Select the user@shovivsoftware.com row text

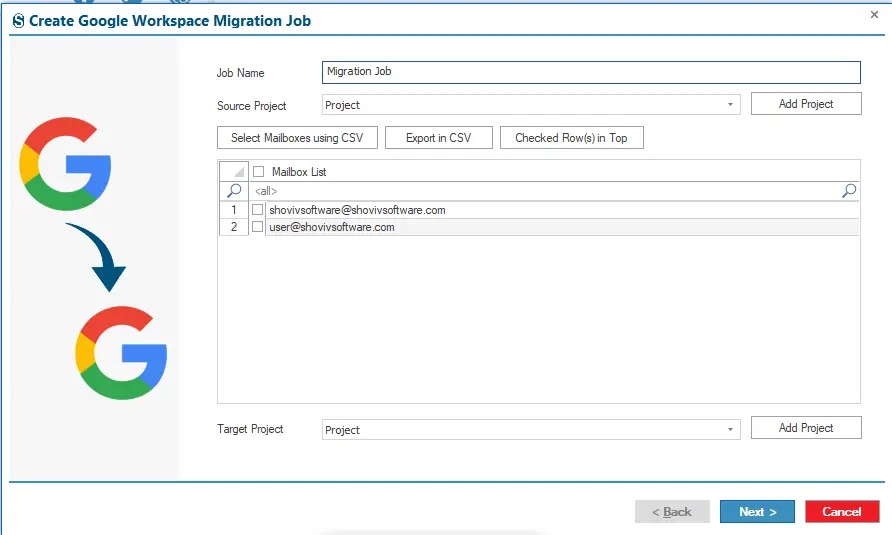pyautogui.click(x=332, y=227)
